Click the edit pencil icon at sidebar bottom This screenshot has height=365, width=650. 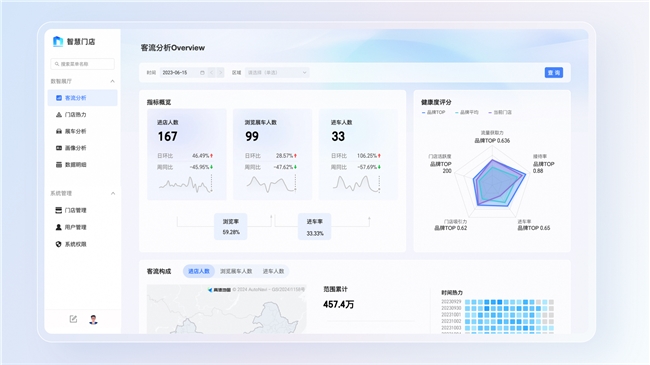(x=73, y=319)
